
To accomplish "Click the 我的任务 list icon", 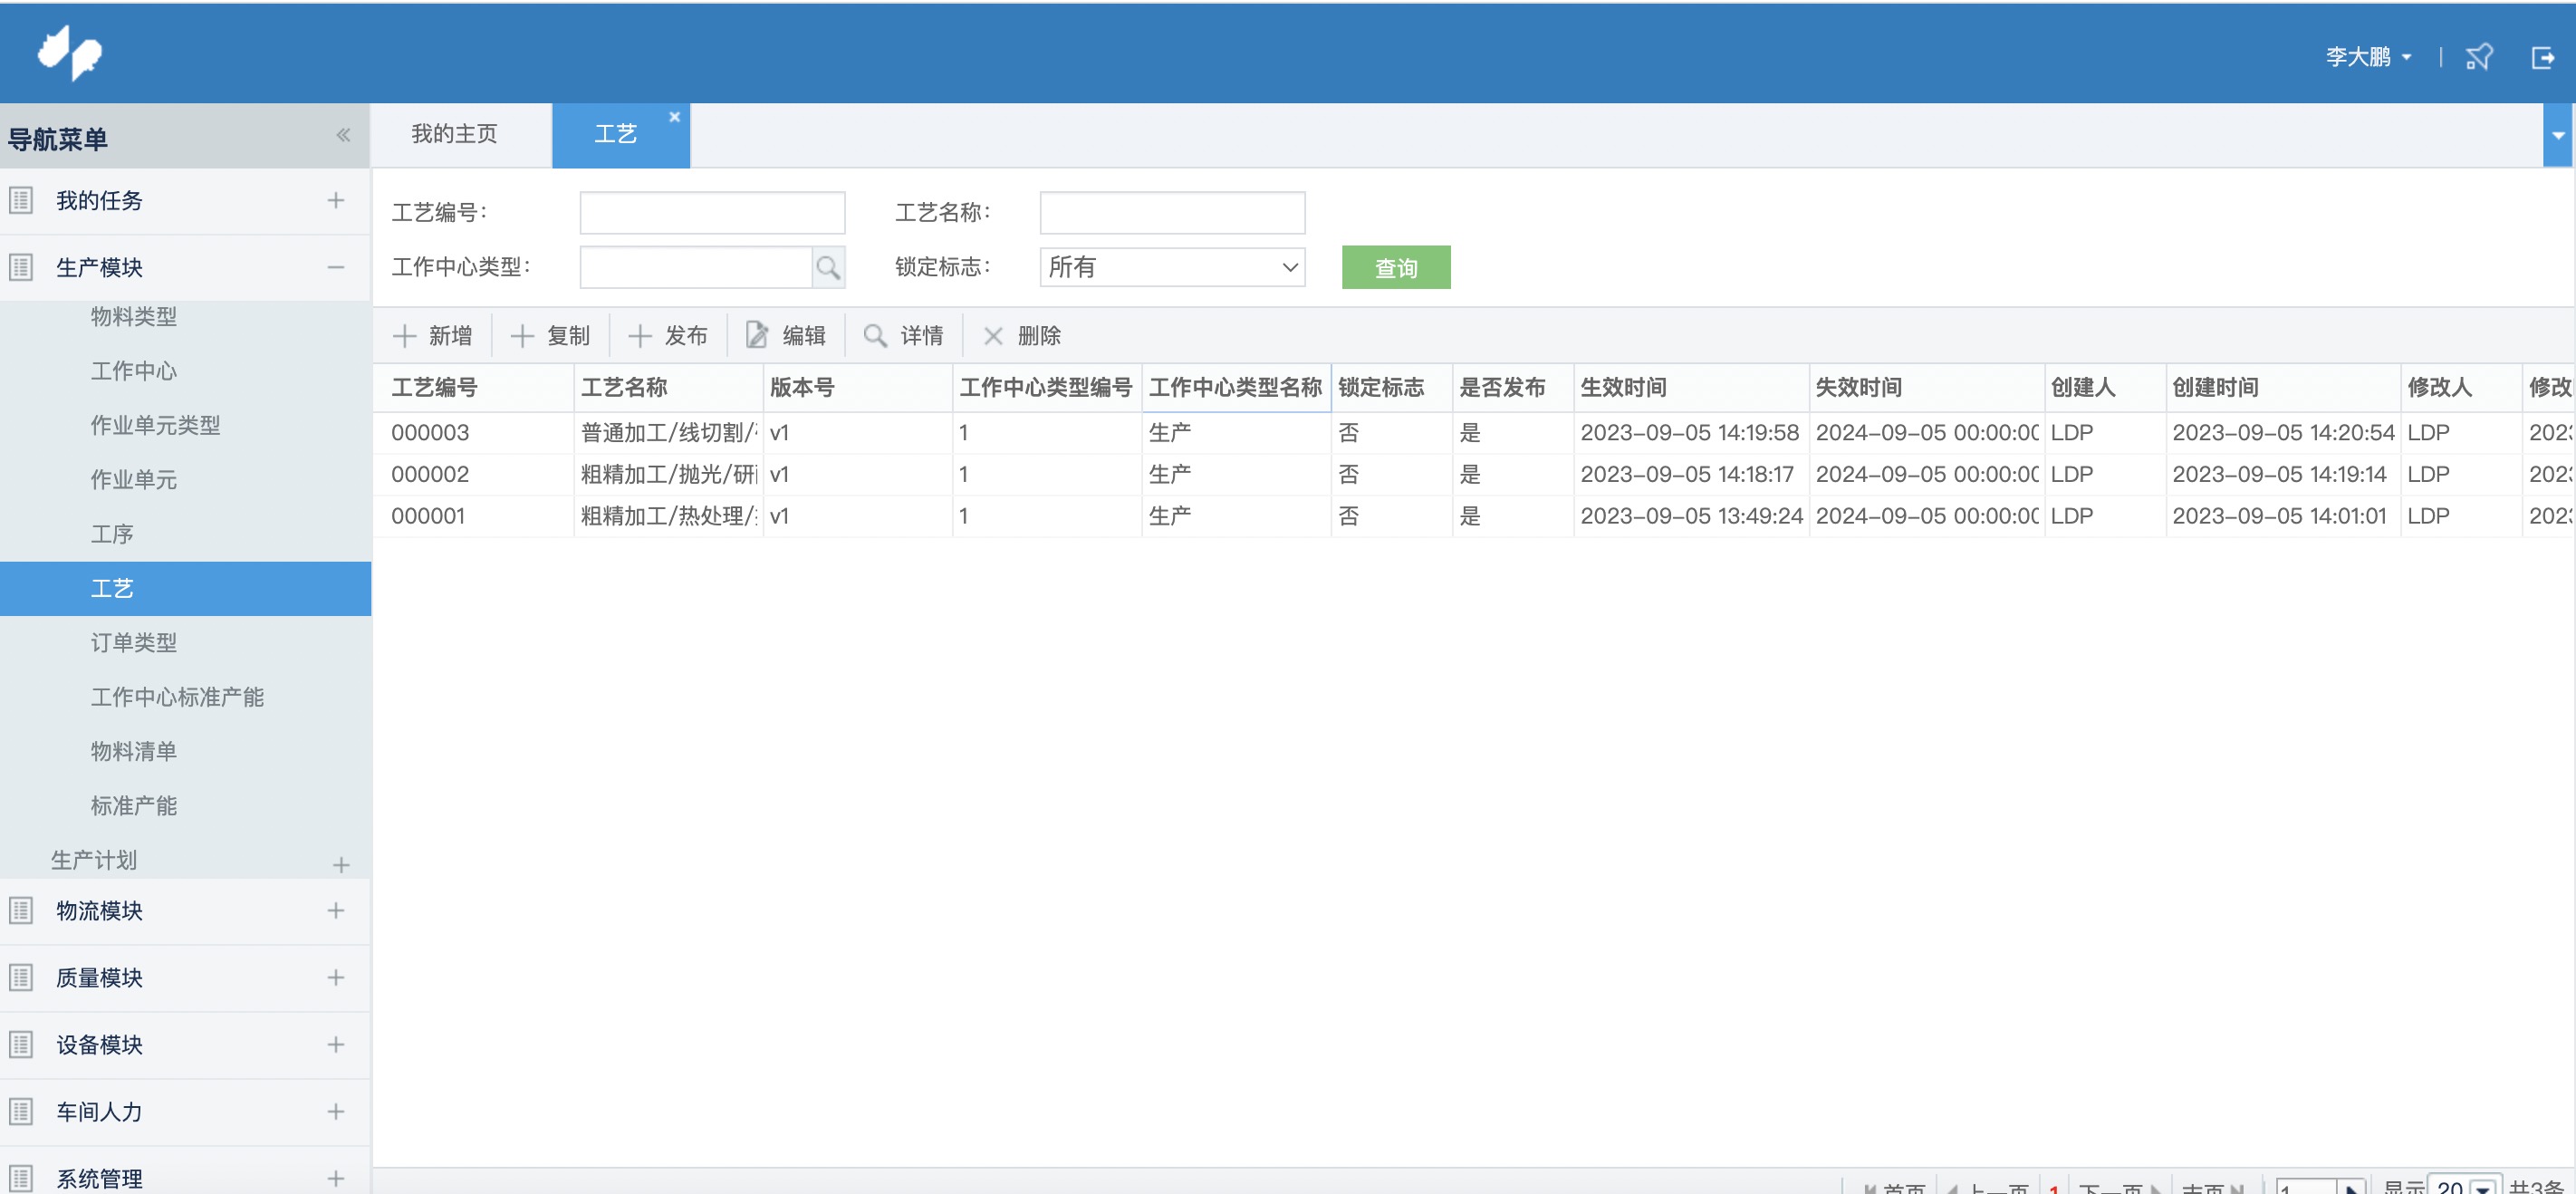I will click(x=21, y=200).
